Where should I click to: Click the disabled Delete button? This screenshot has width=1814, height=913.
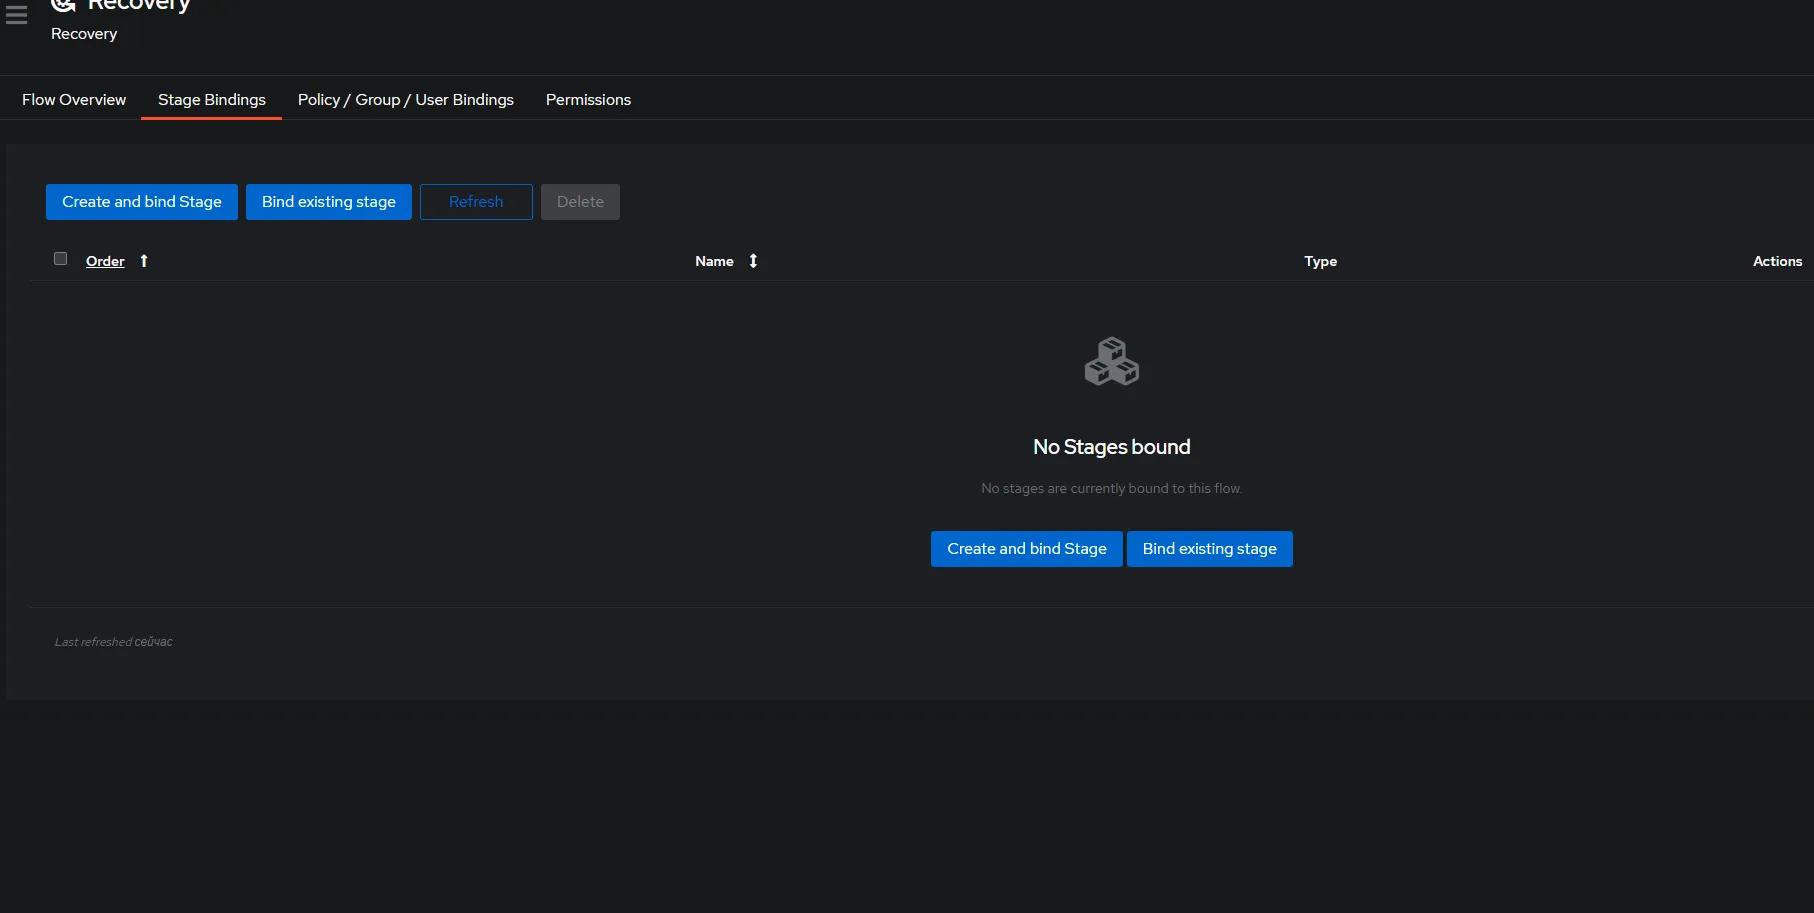(x=580, y=201)
